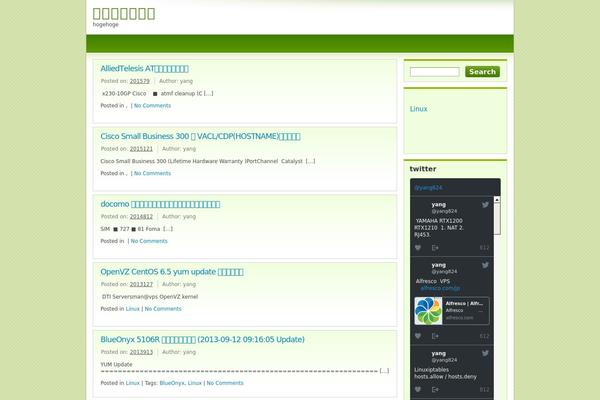Open the @yang824 header link in twitter widget
This screenshot has height=400, width=600.
click(429, 188)
